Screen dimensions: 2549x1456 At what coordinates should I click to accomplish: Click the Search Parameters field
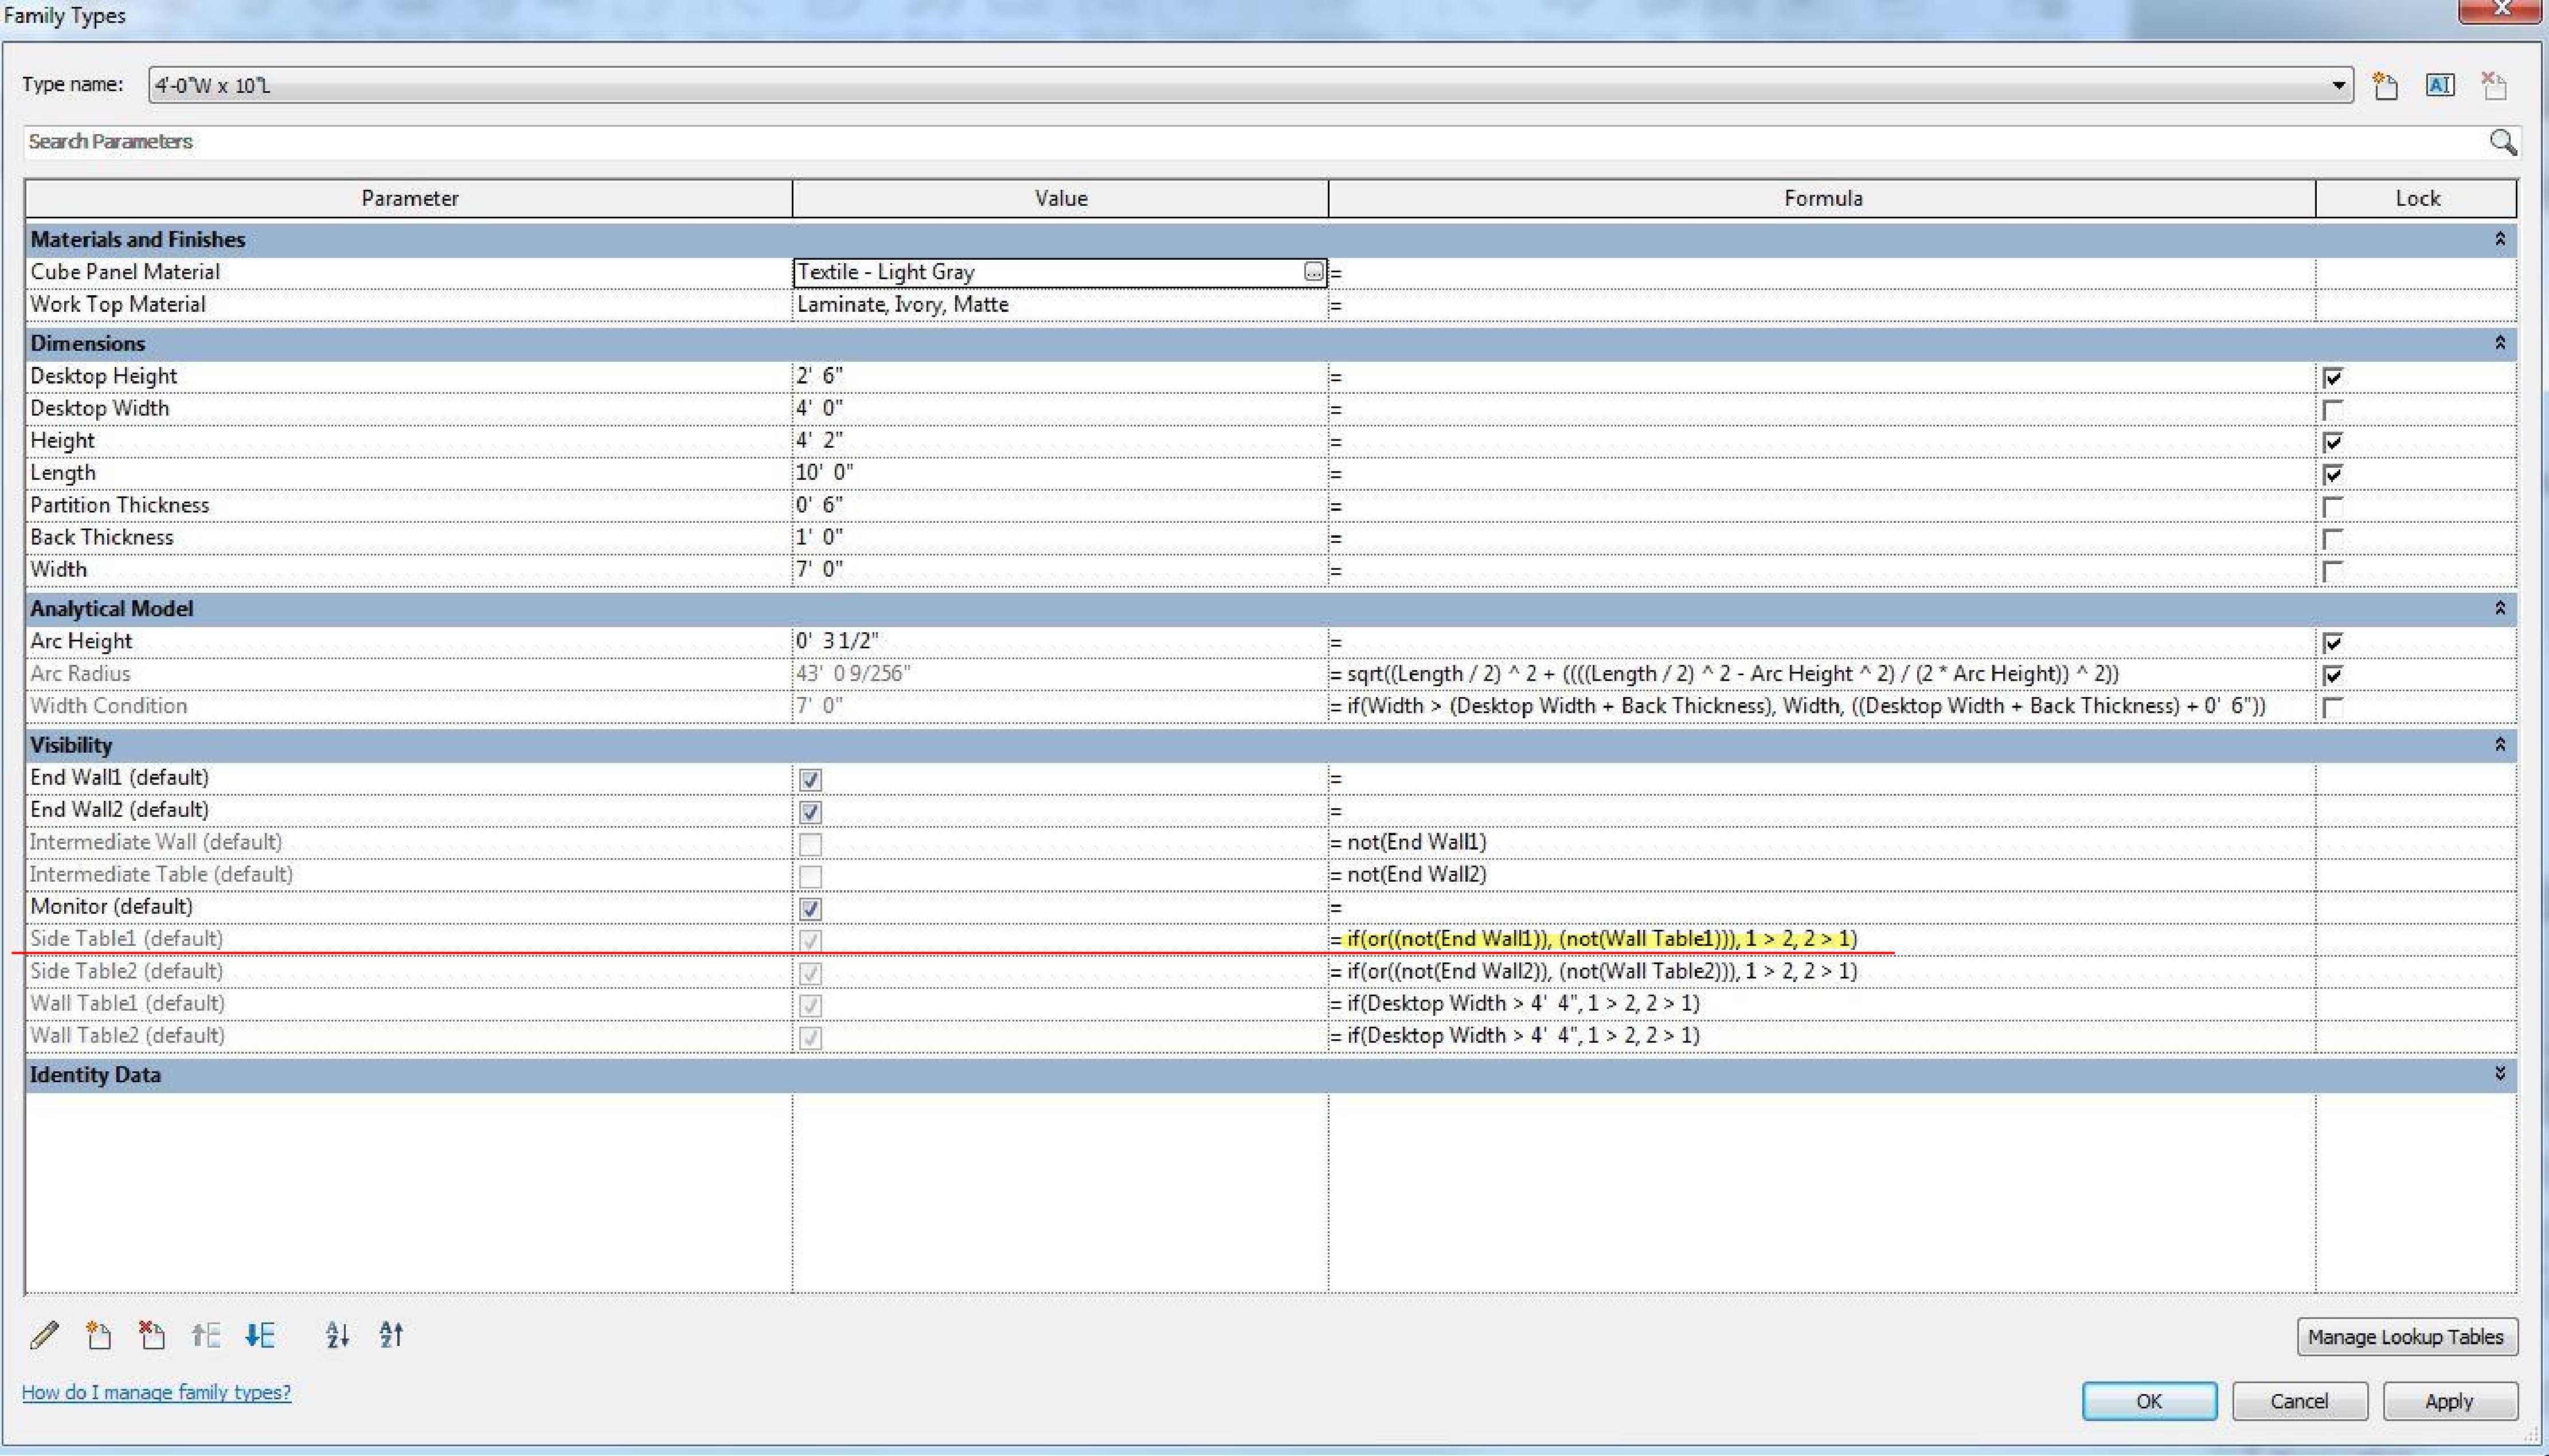click(x=1200, y=142)
